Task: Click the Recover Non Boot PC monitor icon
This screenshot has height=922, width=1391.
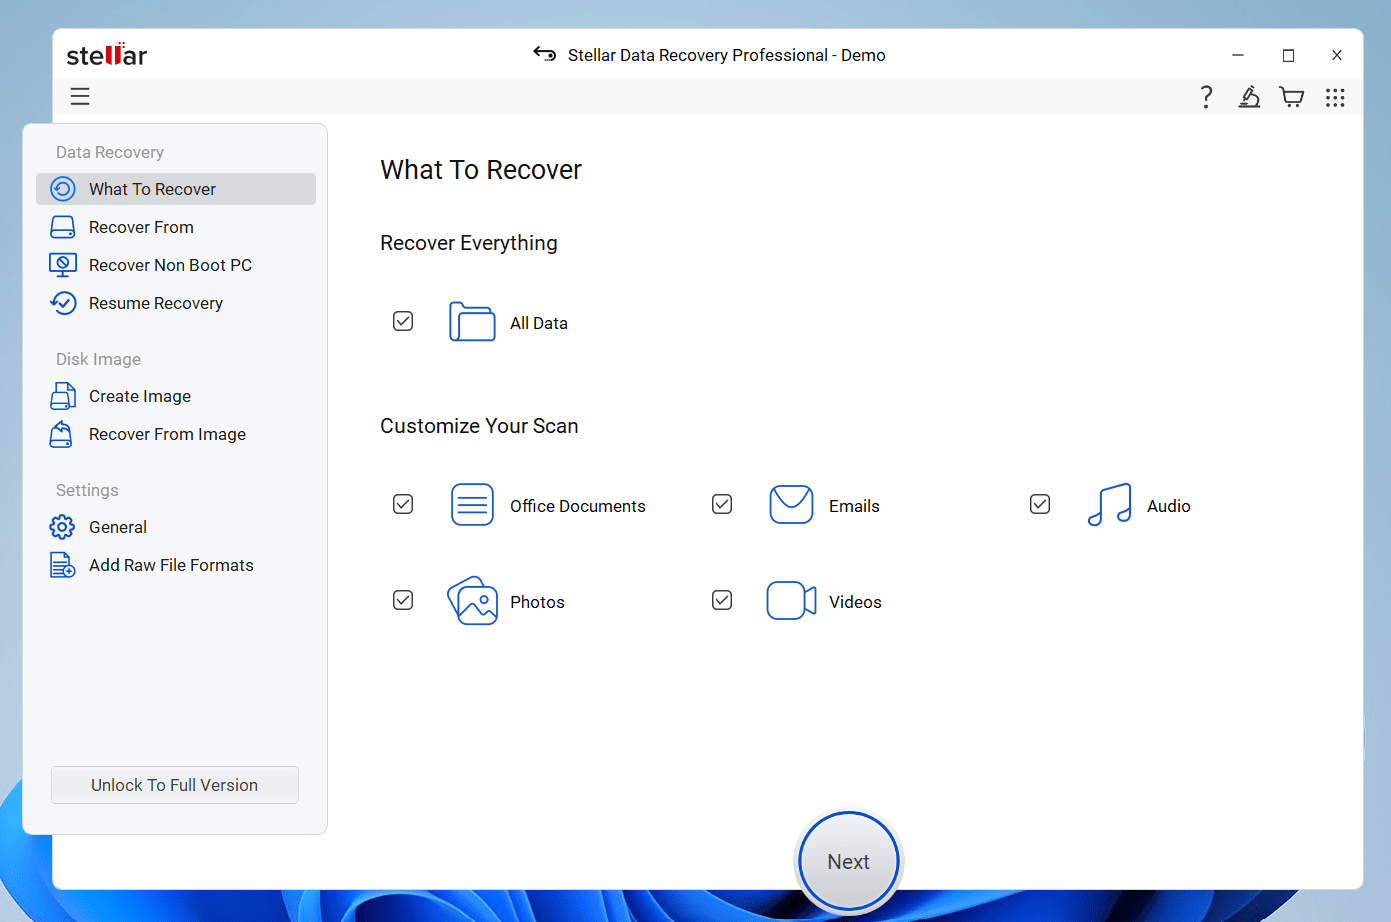Action: (63, 265)
